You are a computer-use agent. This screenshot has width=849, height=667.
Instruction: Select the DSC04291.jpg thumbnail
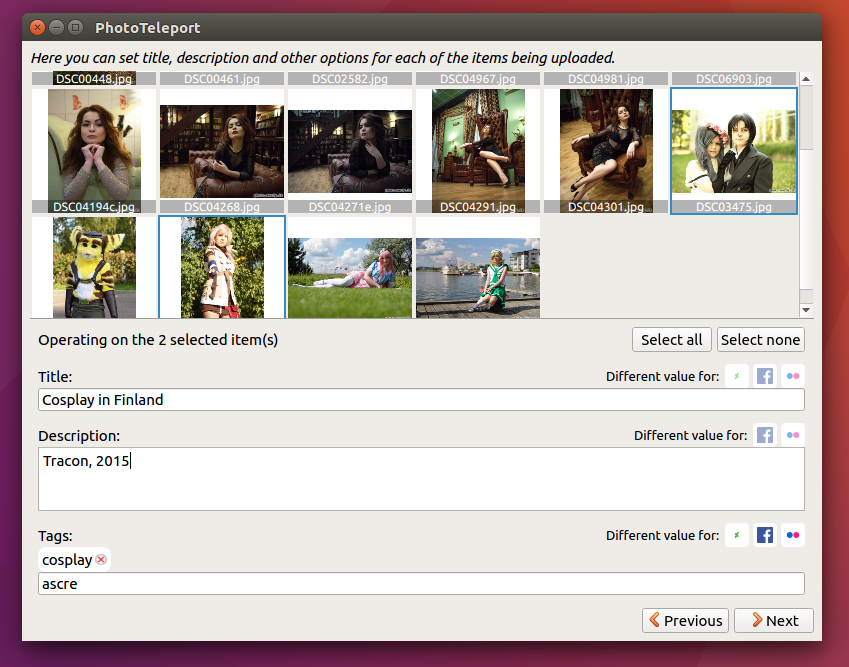[478, 151]
